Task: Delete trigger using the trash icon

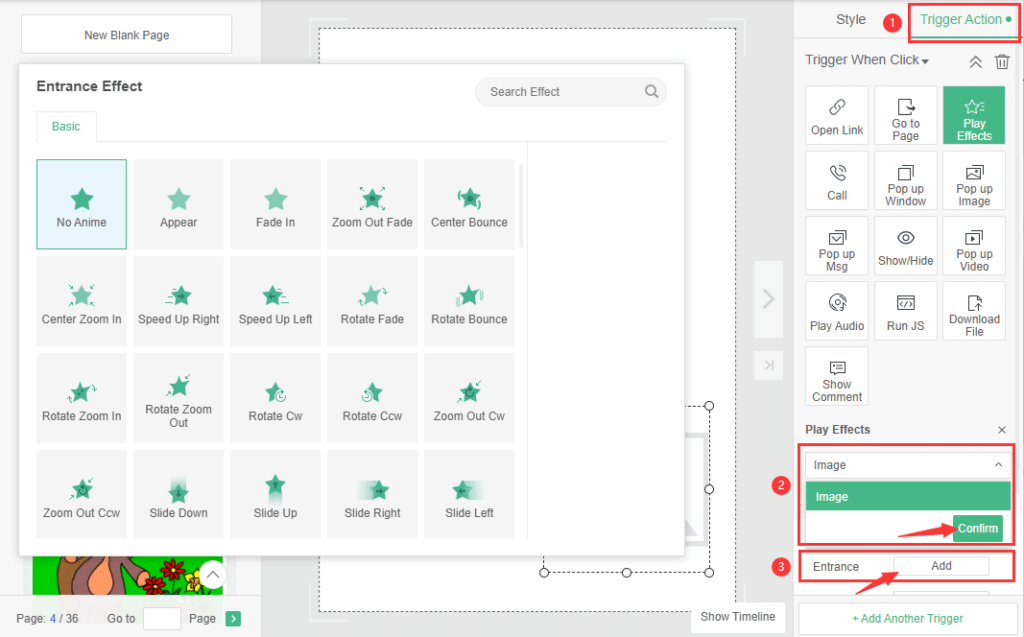Action: point(1002,62)
